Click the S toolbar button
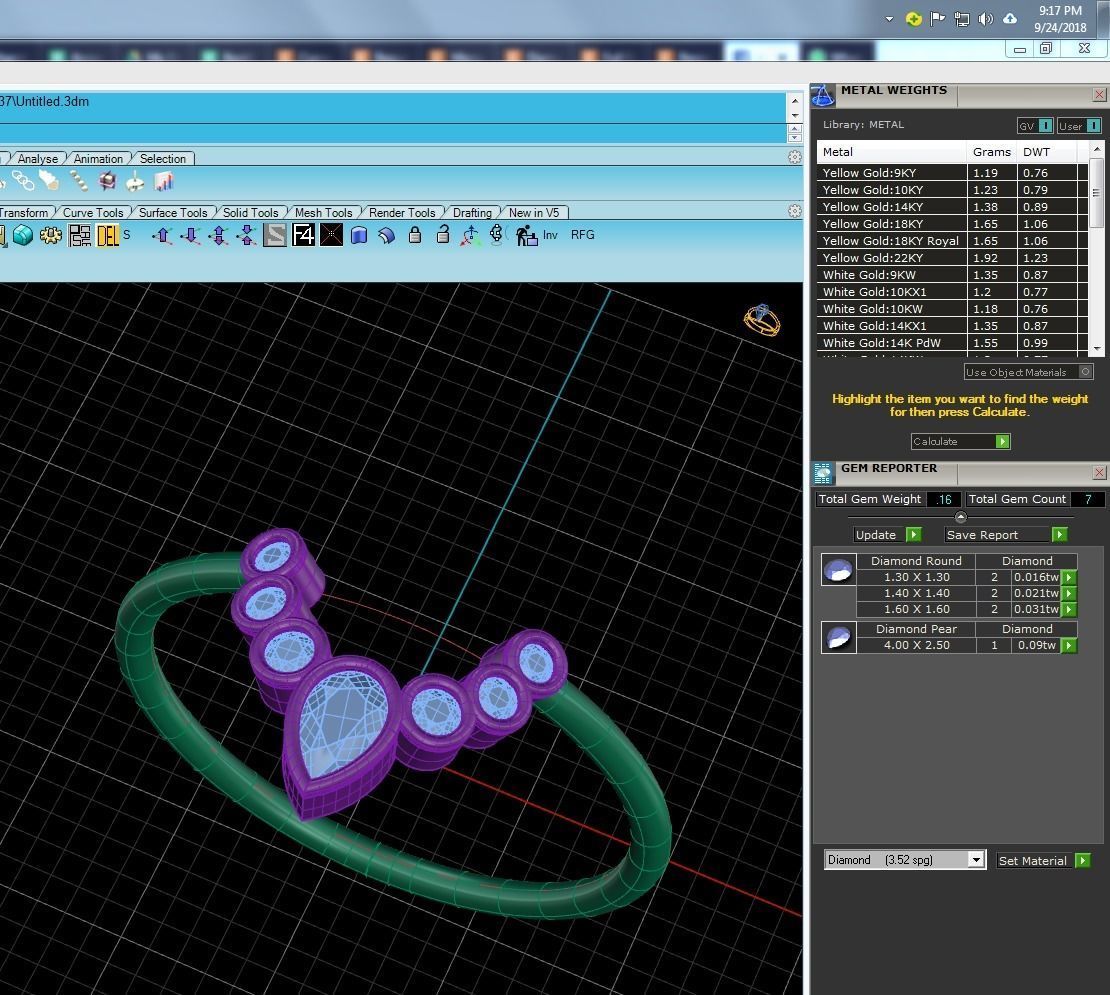Viewport: 1110px width, 995px height. 127,234
